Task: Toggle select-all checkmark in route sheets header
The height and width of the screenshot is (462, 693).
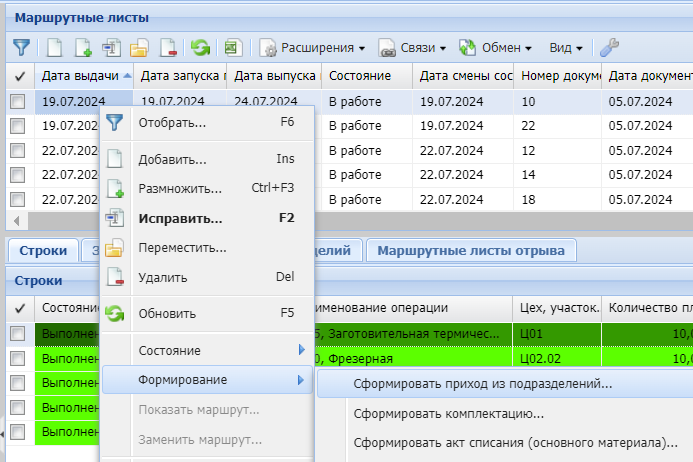Action: 19,76
